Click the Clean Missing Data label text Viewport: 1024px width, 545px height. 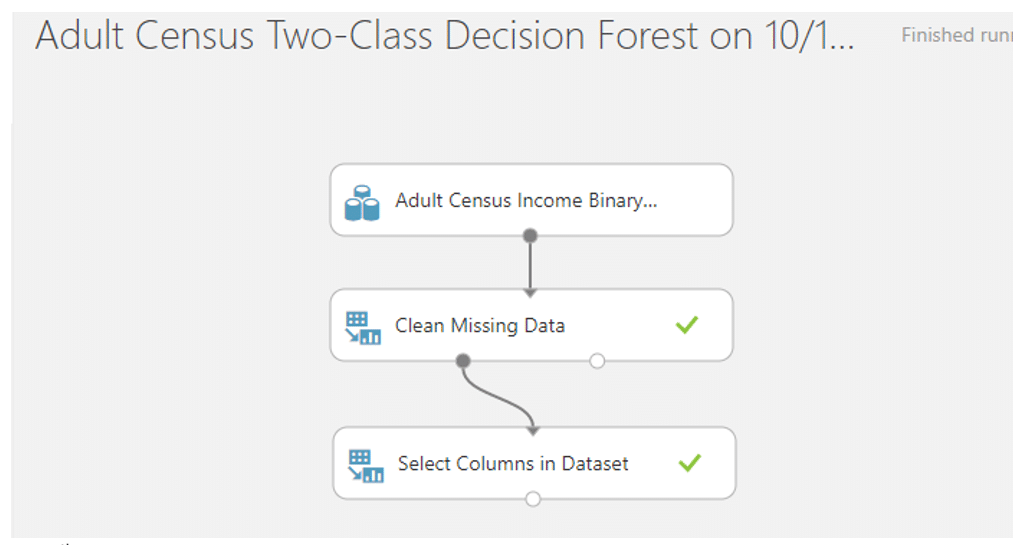click(480, 325)
